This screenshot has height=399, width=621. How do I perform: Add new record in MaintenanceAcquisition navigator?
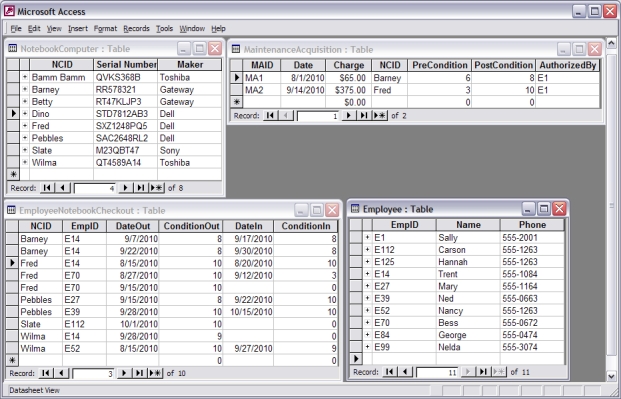click(380, 116)
